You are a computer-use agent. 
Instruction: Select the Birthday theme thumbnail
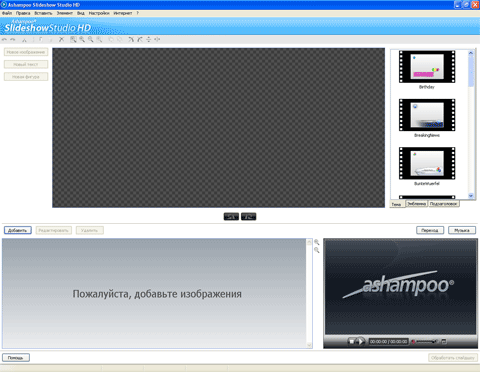coord(427,67)
